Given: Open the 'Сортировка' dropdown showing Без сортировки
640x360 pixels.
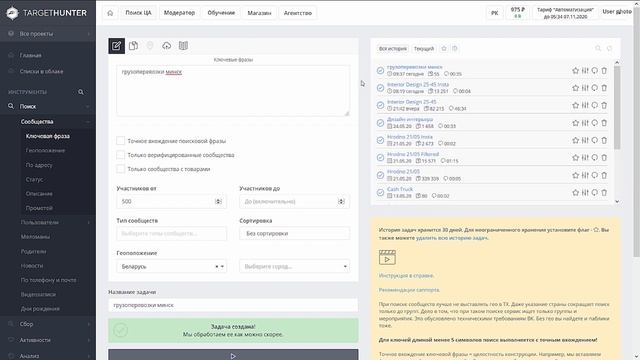Looking at the screenshot, I should click(x=294, y=233).
